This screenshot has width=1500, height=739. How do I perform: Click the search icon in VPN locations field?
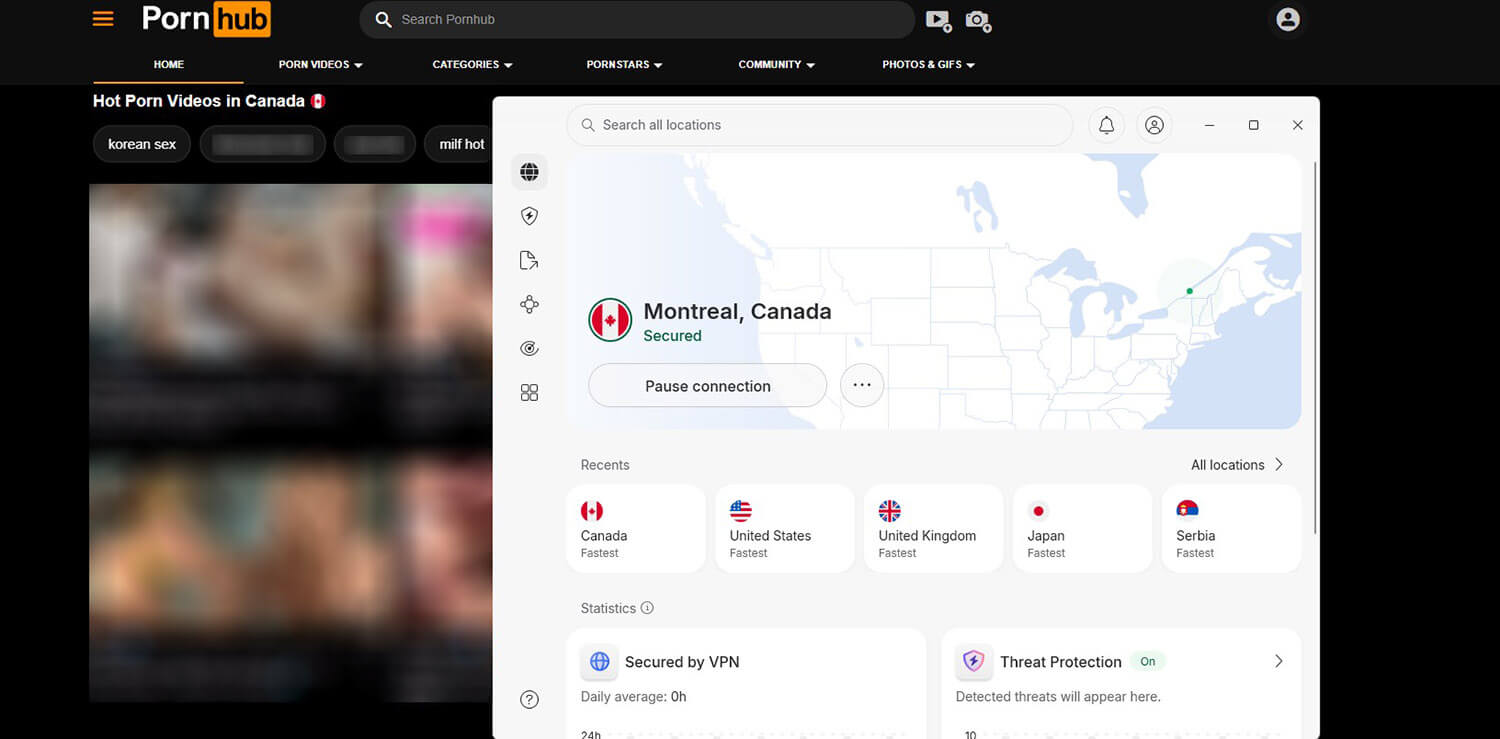pyautogui.click(x=587, y=125)
